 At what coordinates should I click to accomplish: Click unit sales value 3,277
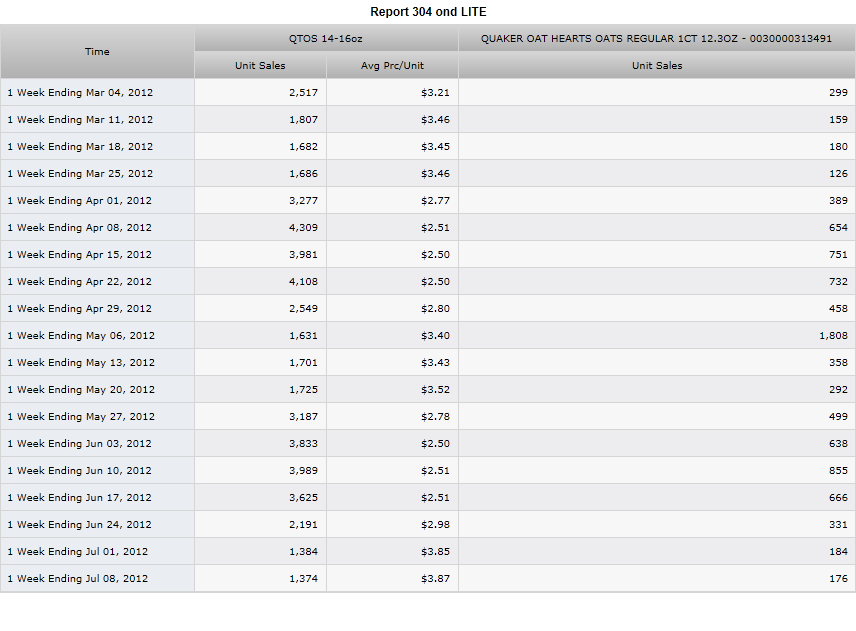coord(304,201)
